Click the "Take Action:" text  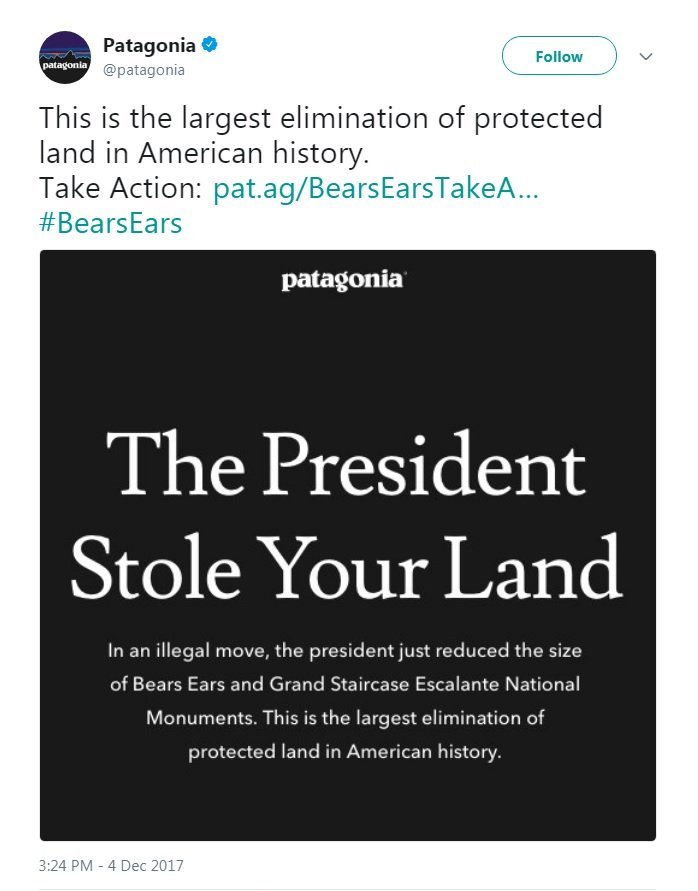pos(121,188)
